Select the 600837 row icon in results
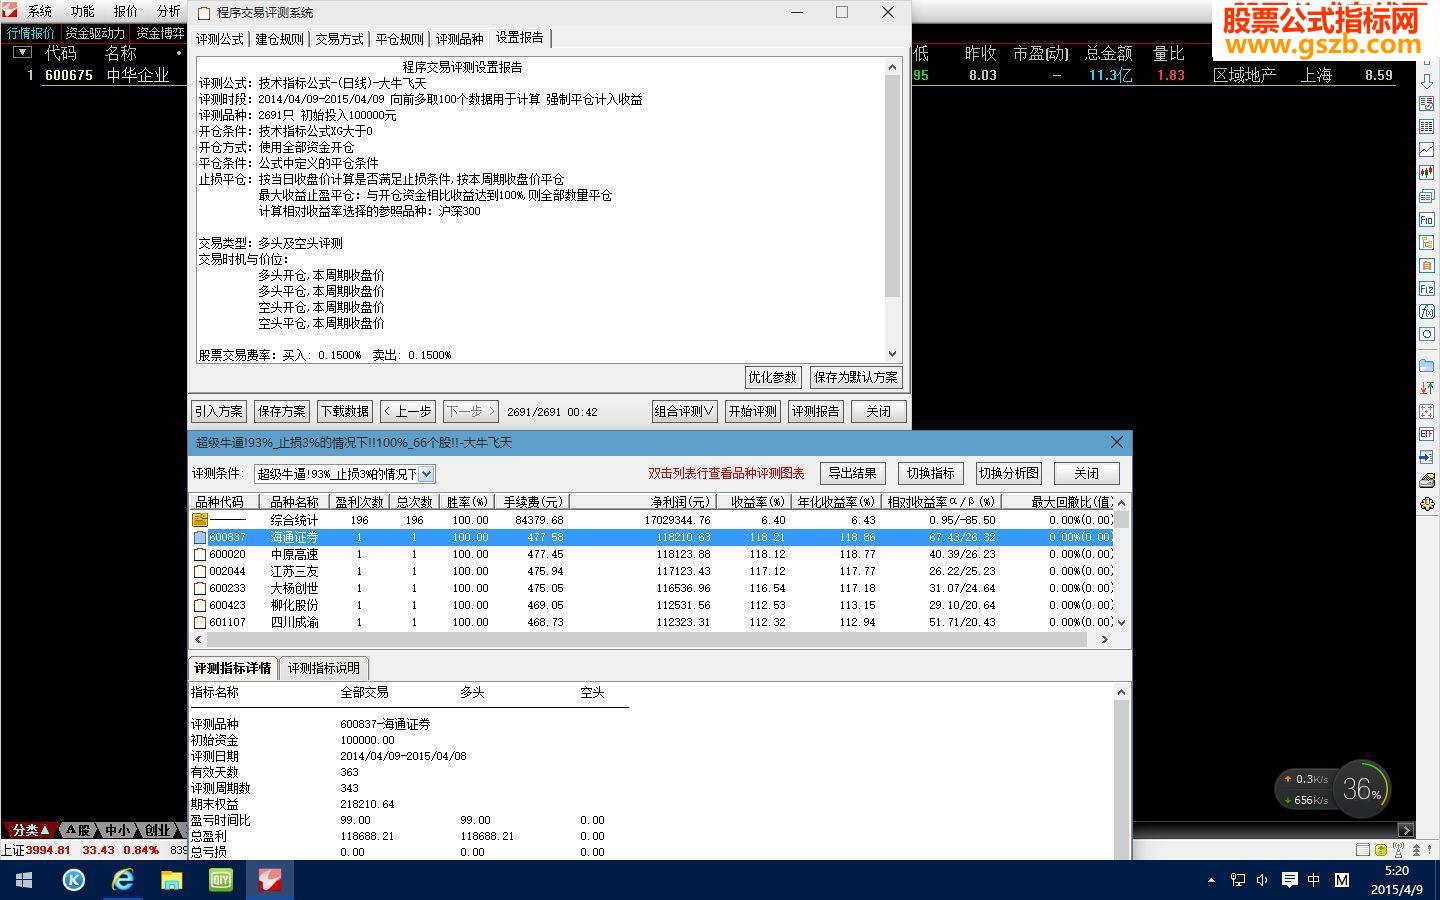The image size is (1440, 900). coord(200,537)
